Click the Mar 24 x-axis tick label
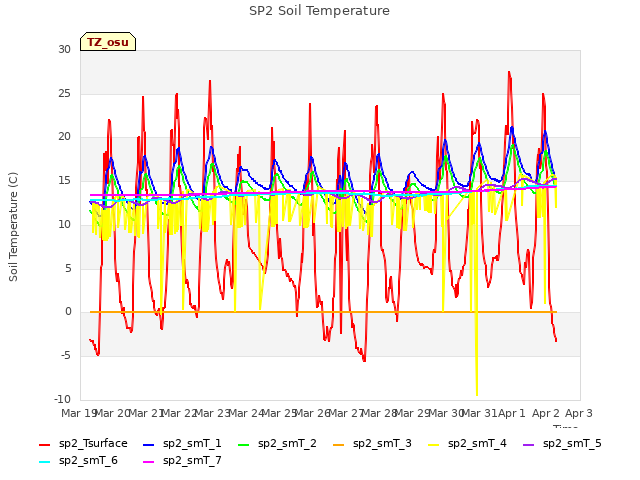 (x=246, y=413)
